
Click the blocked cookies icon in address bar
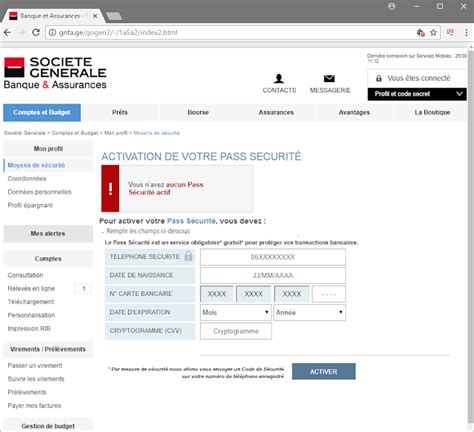pyautogui.click(x=421, y=32)
